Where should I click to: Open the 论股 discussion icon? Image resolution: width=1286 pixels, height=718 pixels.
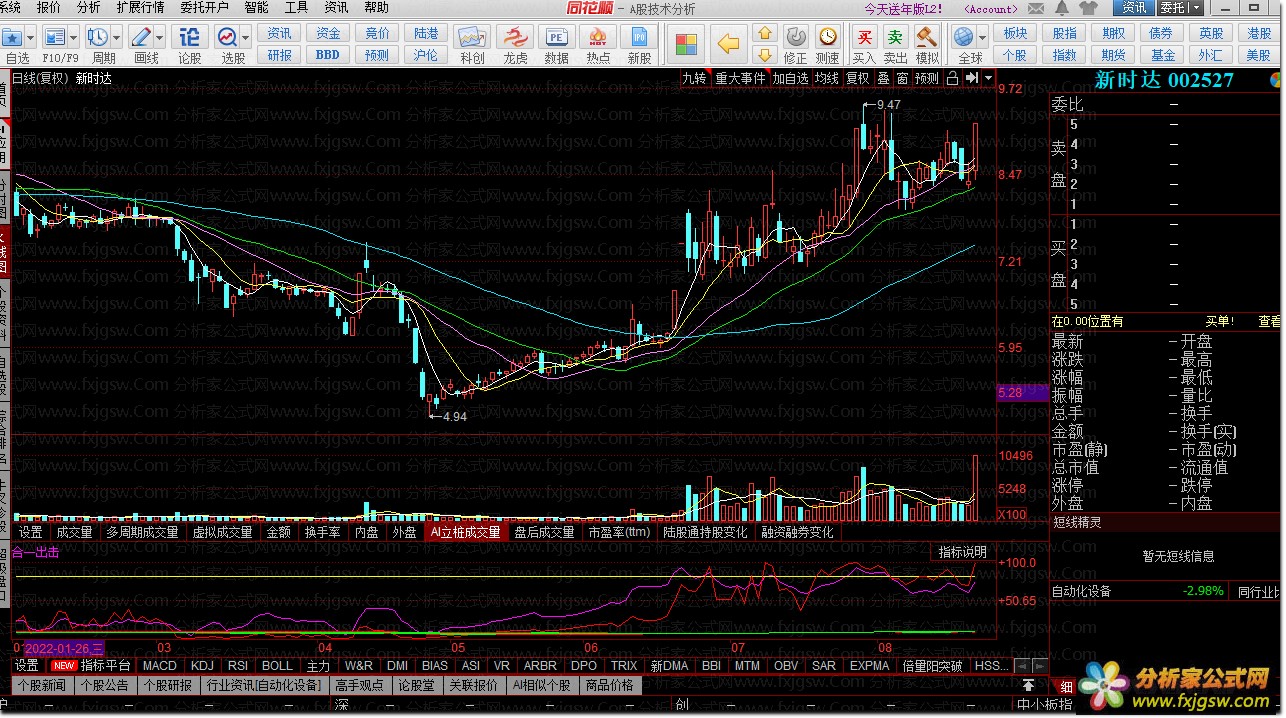click(189, 37)
